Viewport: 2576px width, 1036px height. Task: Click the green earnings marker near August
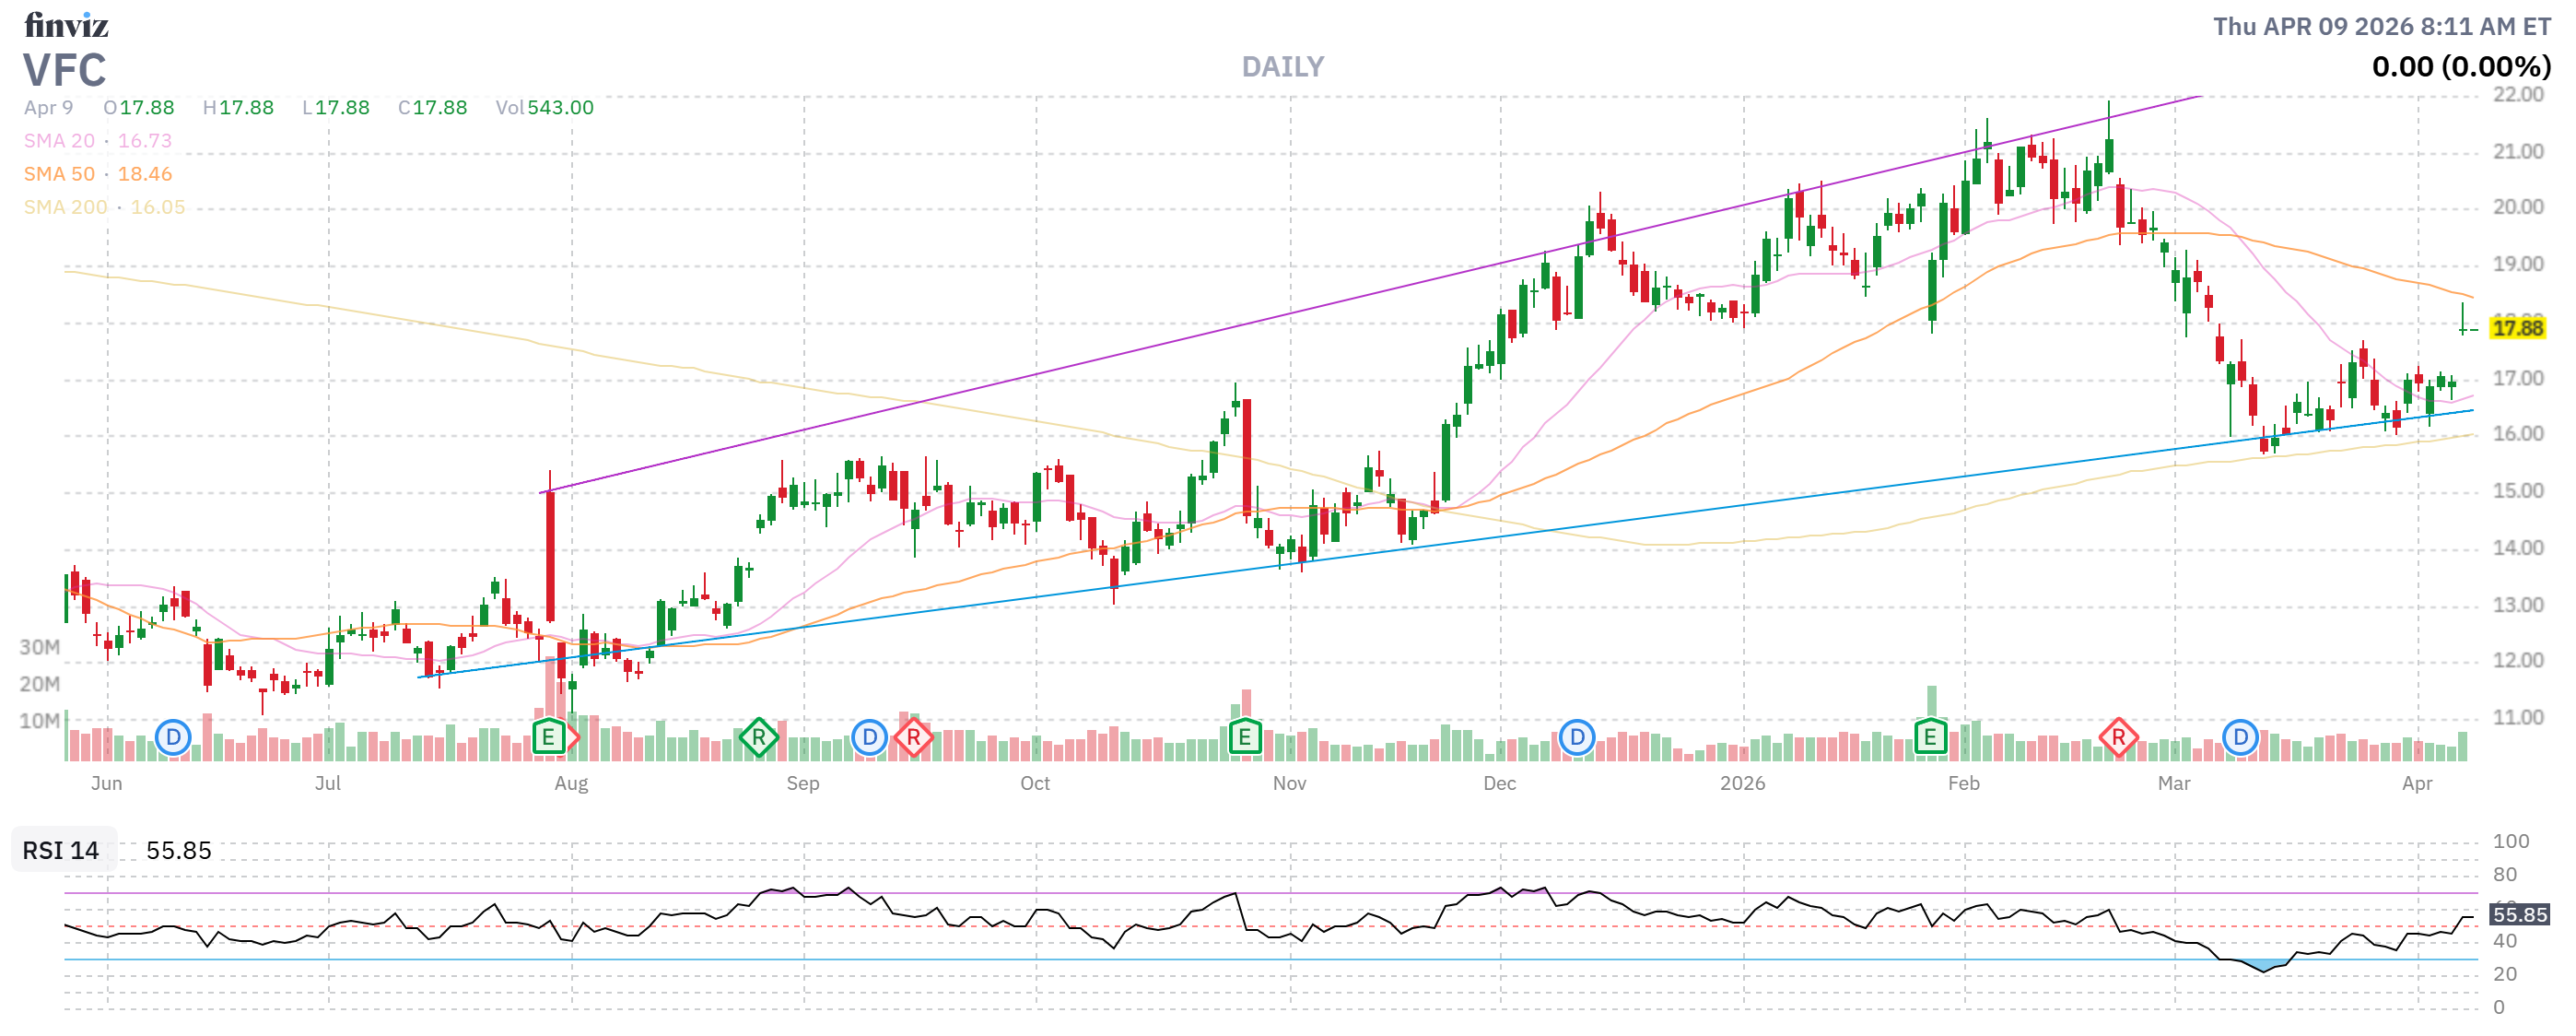pos(548,739)
